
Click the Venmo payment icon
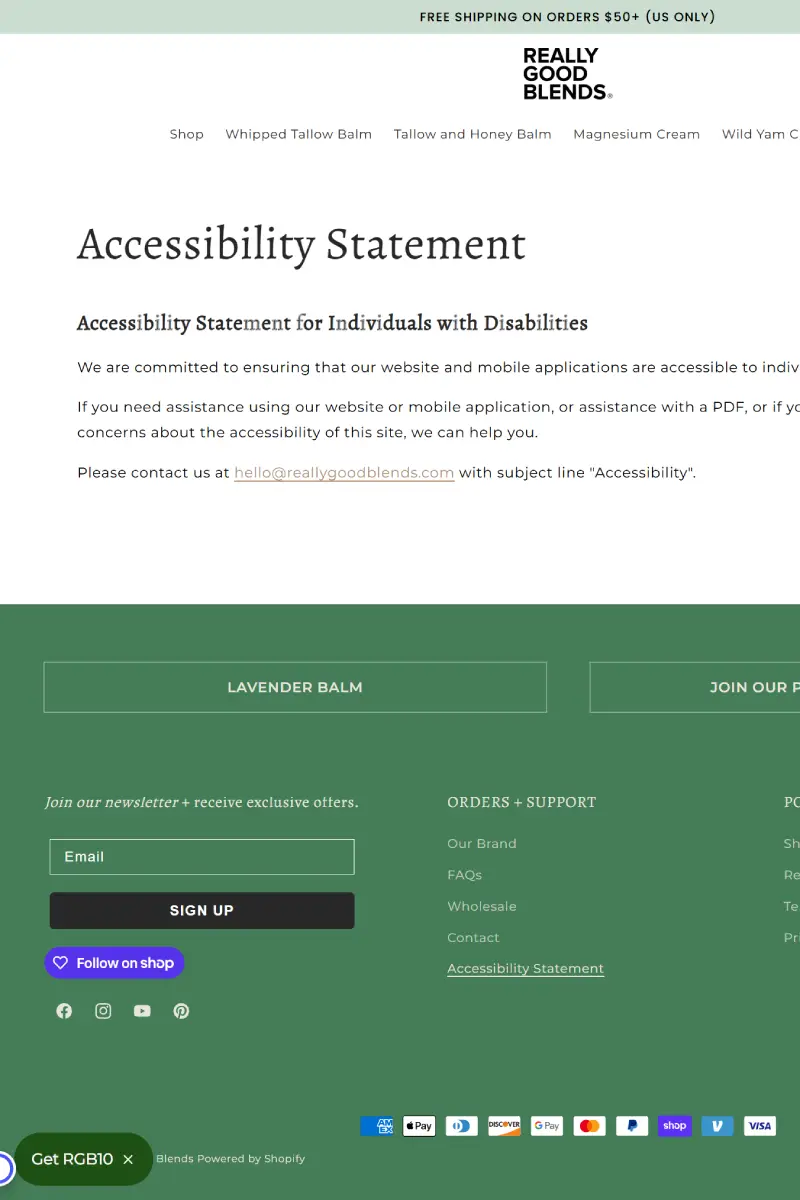tap(717, 1126)
